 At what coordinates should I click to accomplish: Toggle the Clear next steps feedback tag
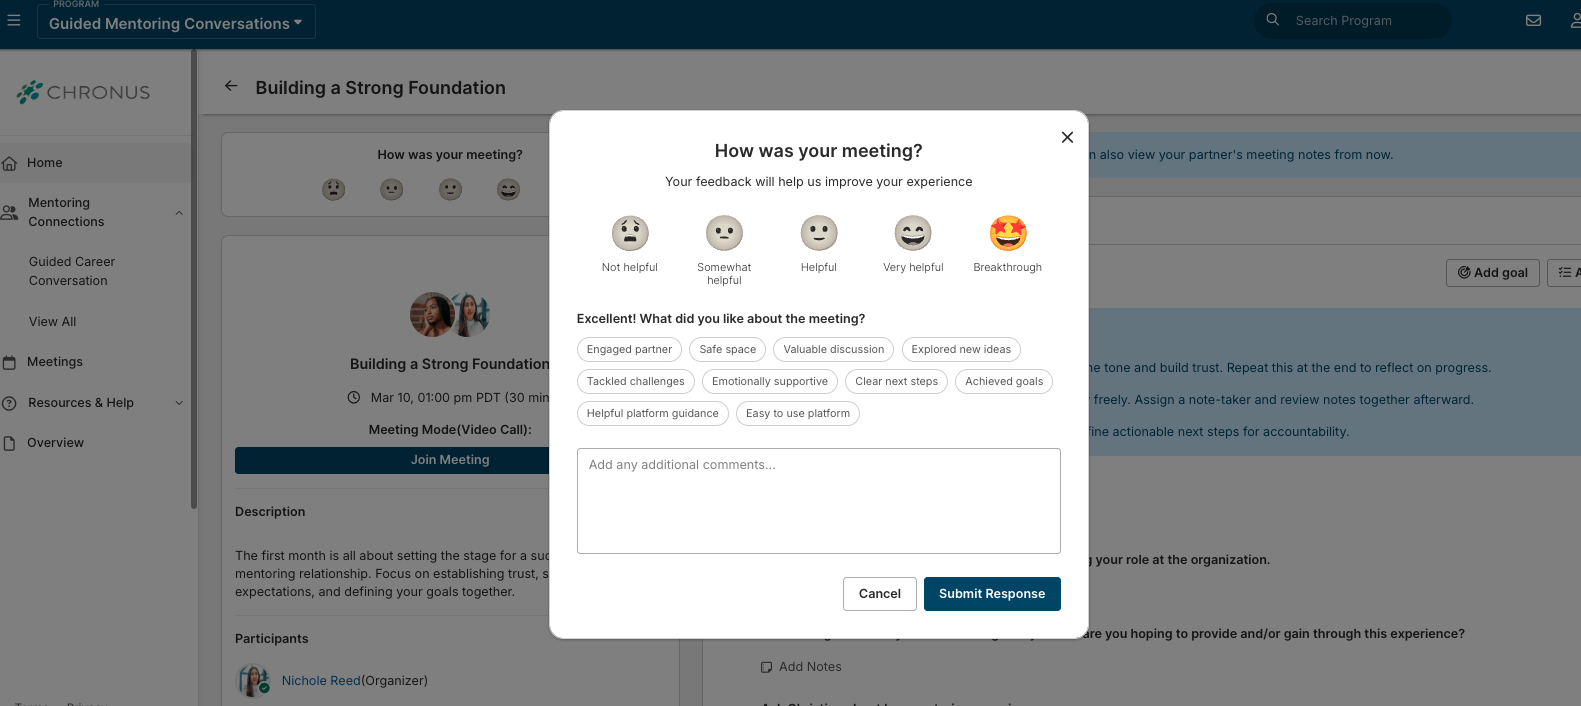(x=896, y=381)
